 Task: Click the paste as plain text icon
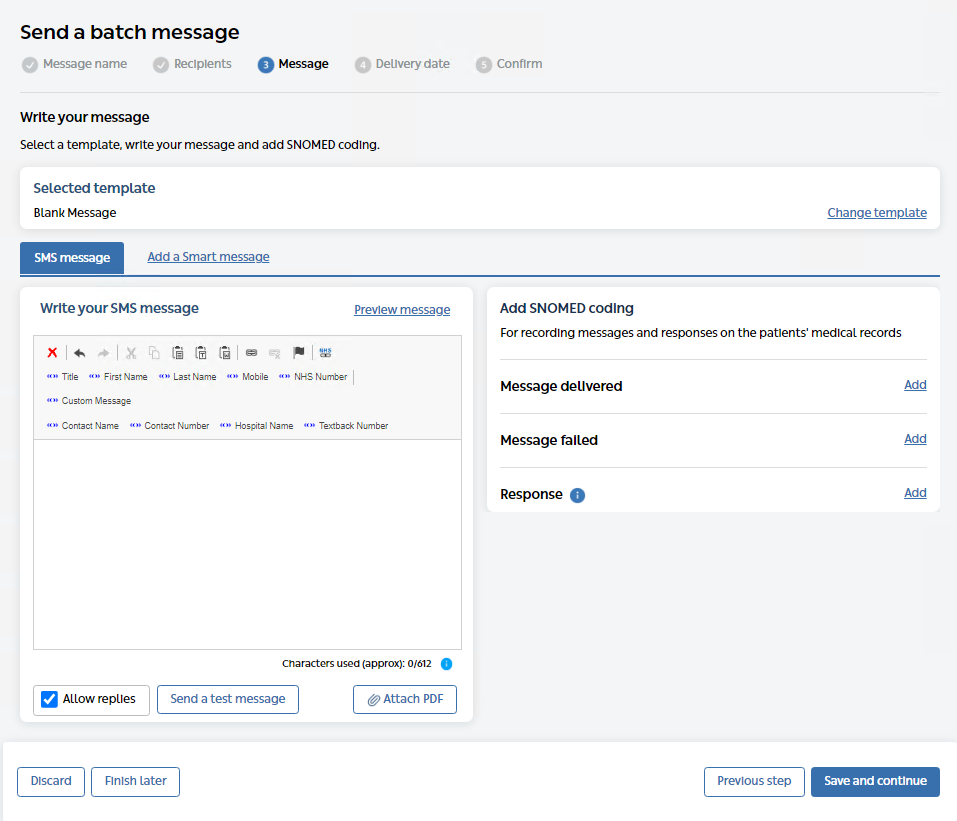tap(201, 353)
